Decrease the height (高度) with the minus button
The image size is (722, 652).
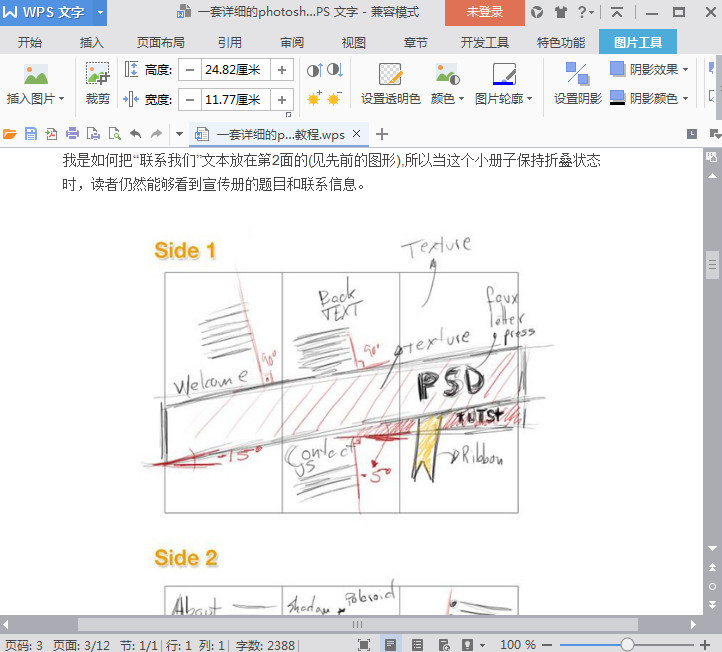(x=190, y=70)
